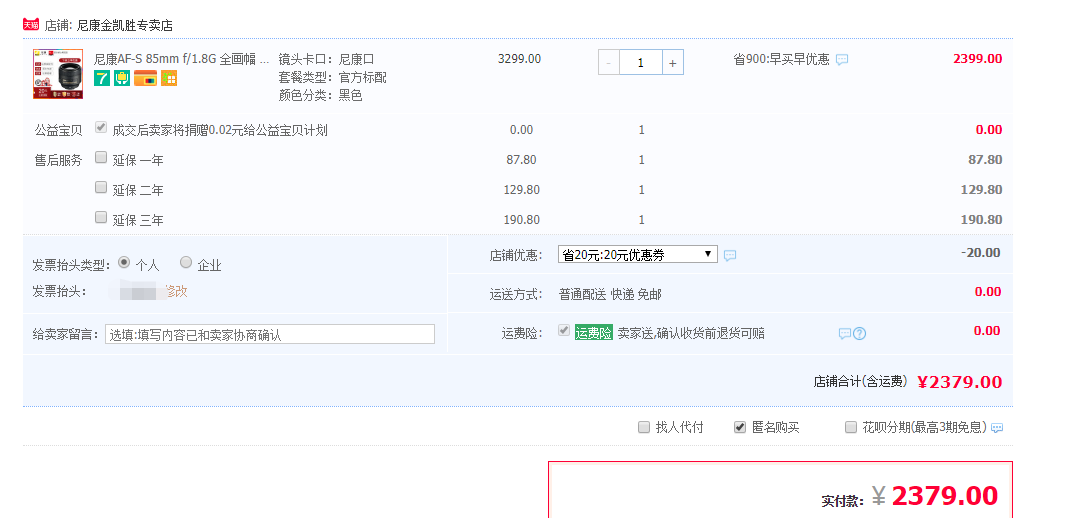Open the 尼康AF-S 85mm f/1.8G product title
The width and height of the screenshot is (1073, 518).
(x=181, y=60)
